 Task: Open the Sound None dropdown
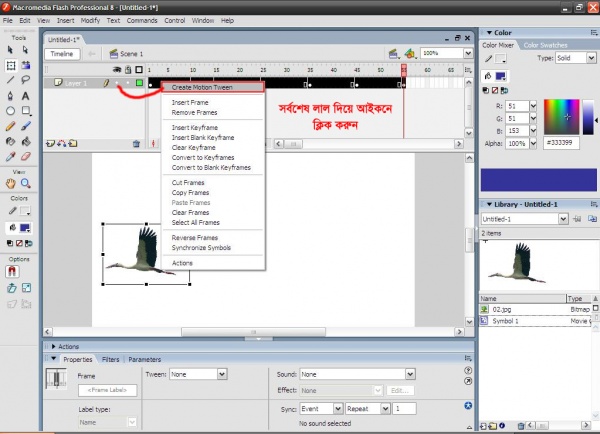pos(410,374)
